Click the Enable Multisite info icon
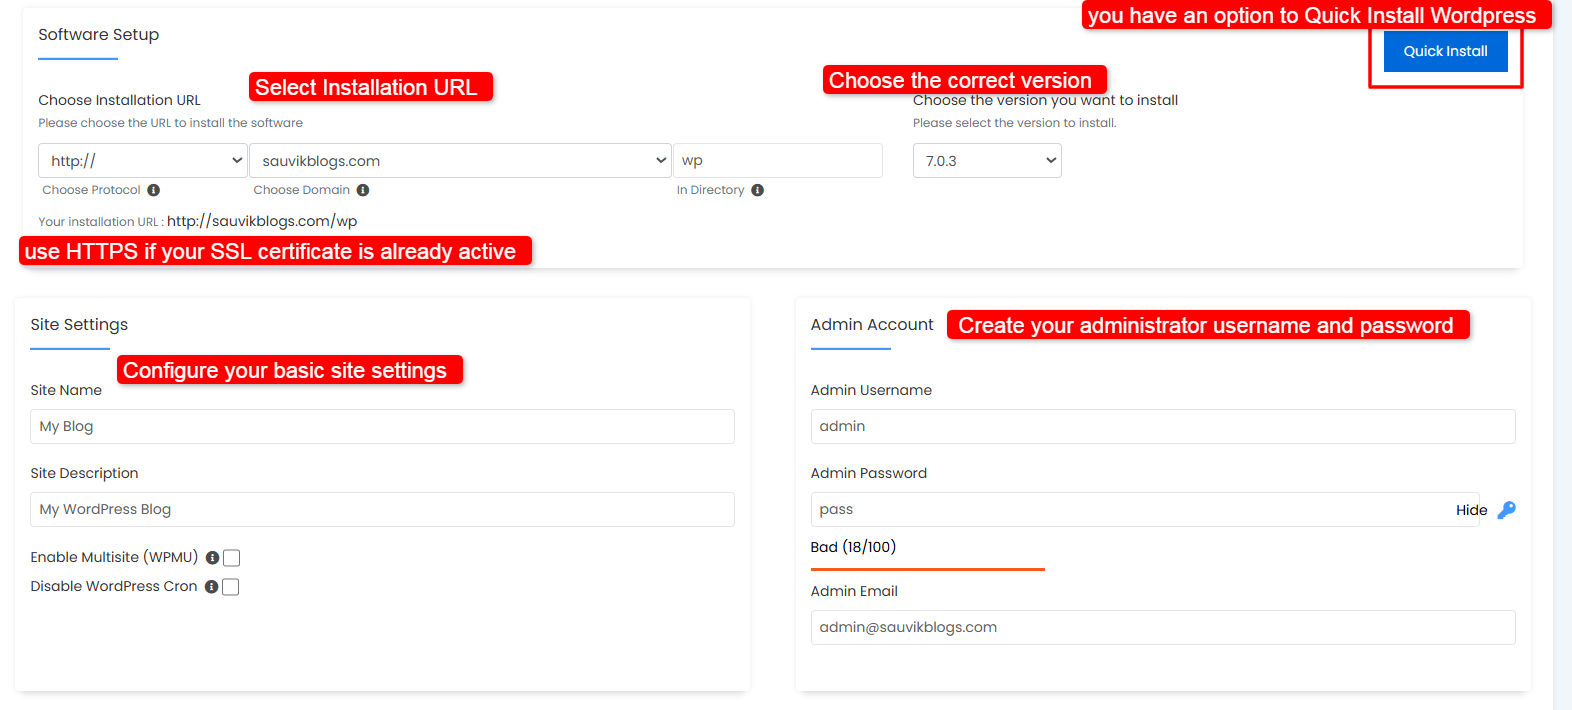The width and height of the screenshot is (1572, 710). click(212, 558)
